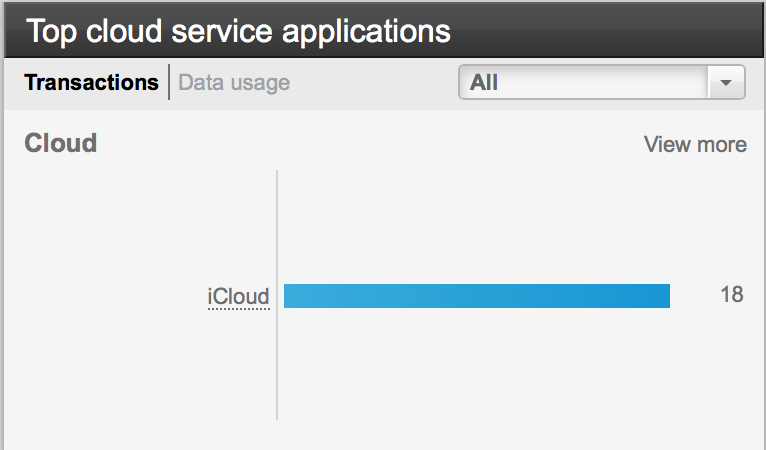Open the View more link
Image resolution: width=766 pixels, height=450 pixels.
tap(695, 144)
